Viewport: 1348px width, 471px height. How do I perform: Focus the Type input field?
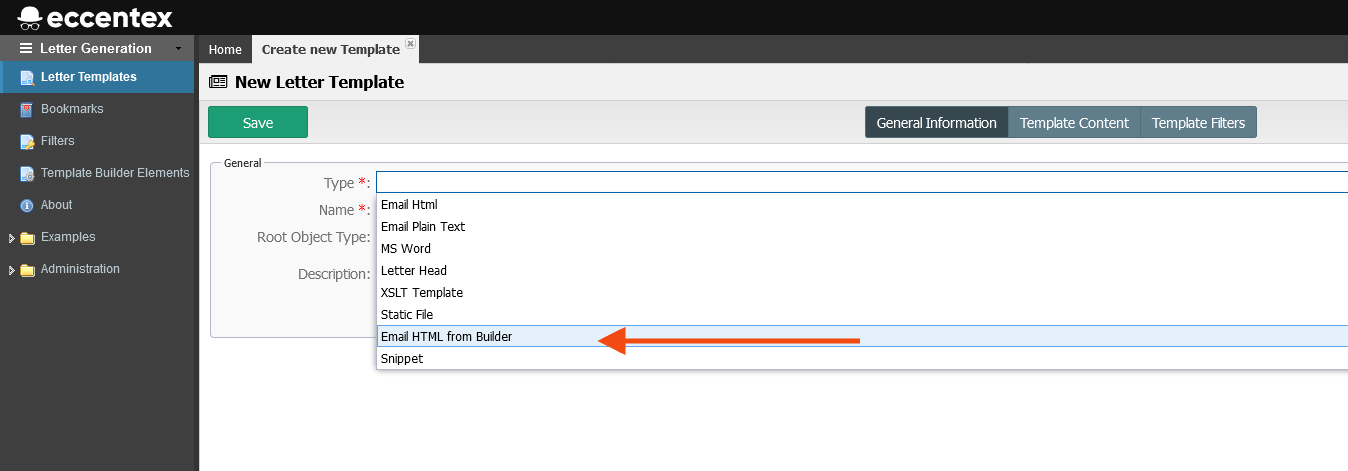point(862,182)
